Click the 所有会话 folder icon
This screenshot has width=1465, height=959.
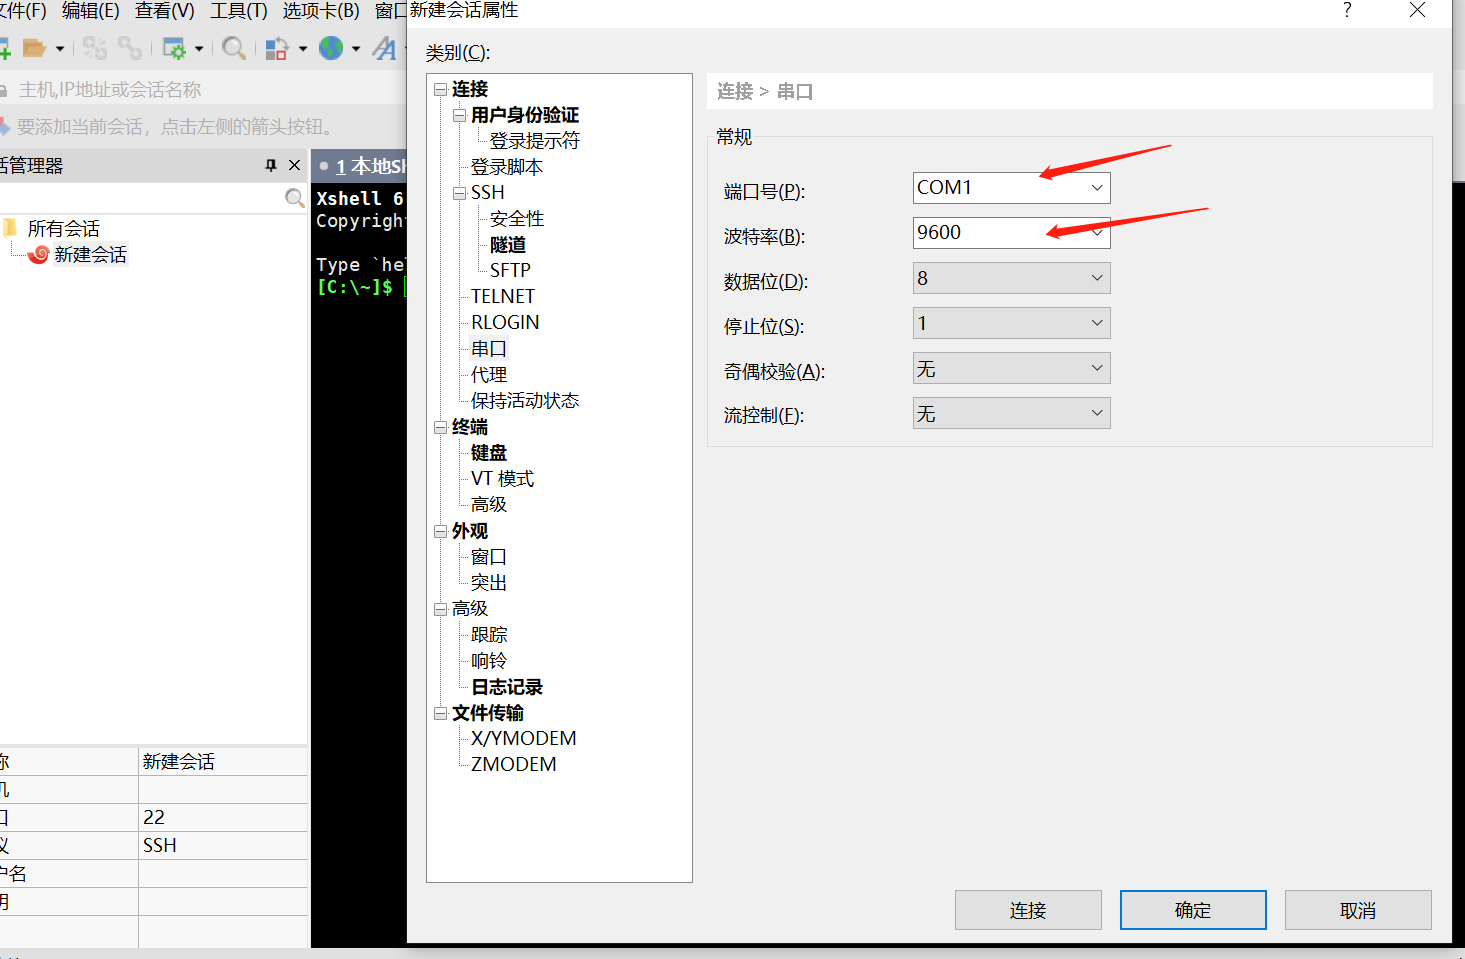(x=14, y=227)
